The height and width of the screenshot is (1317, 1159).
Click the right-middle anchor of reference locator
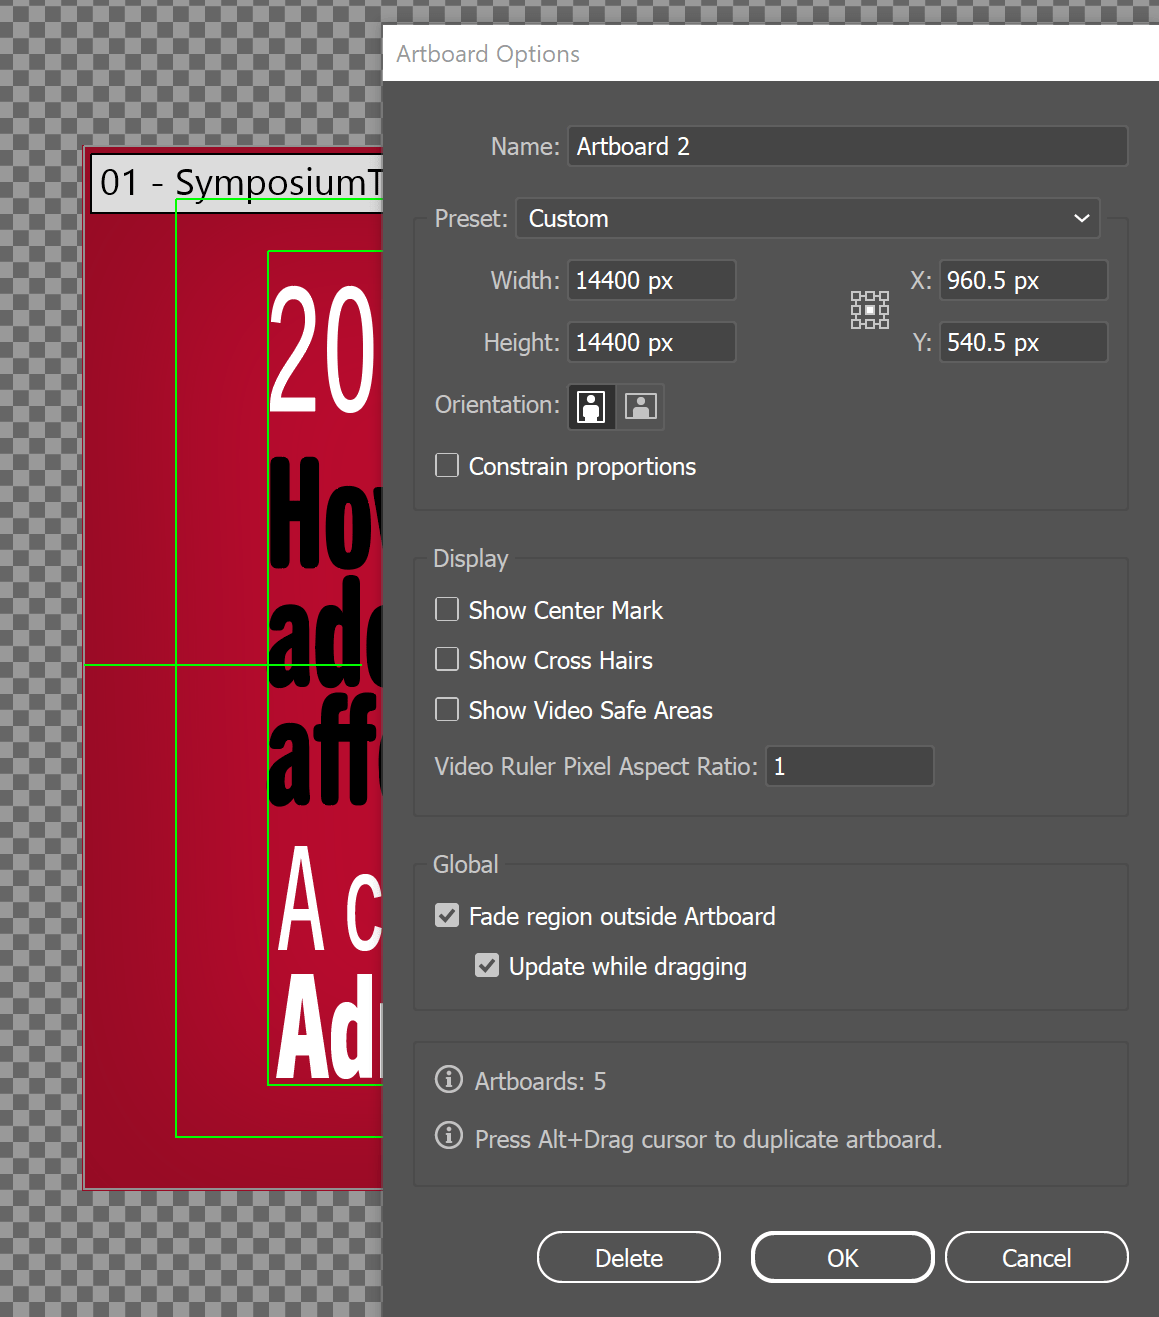pyautogui.click(x=884, y=310)
